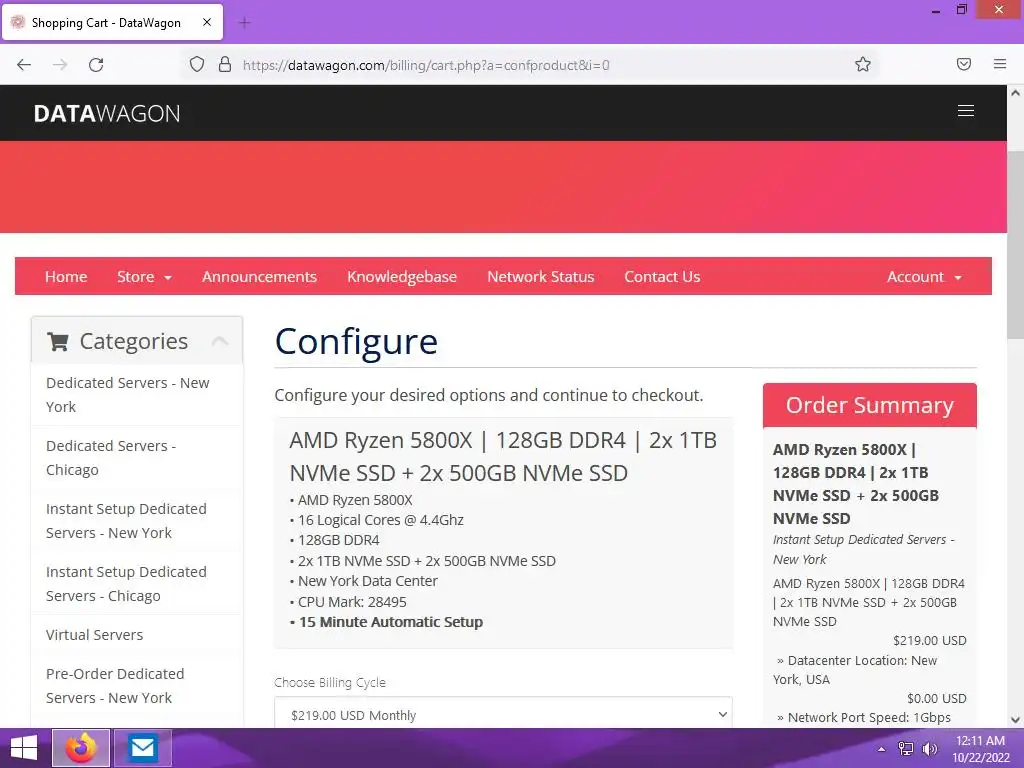
Task: Open Instant Setup Dedicated Servers - New York
Action: click(x=136, y=520)
